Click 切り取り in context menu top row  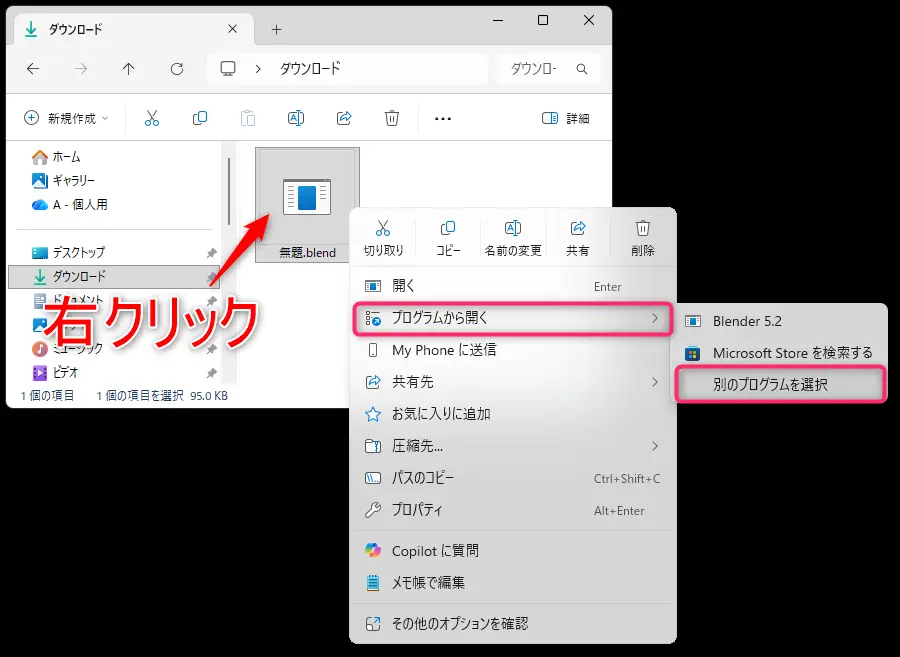pyautogui.click(x=383, y=238)
